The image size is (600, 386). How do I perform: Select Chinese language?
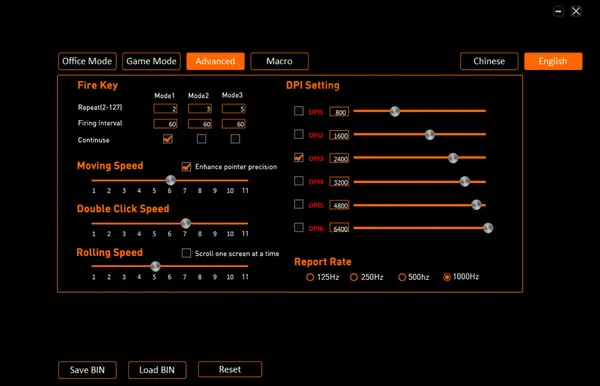489,61
